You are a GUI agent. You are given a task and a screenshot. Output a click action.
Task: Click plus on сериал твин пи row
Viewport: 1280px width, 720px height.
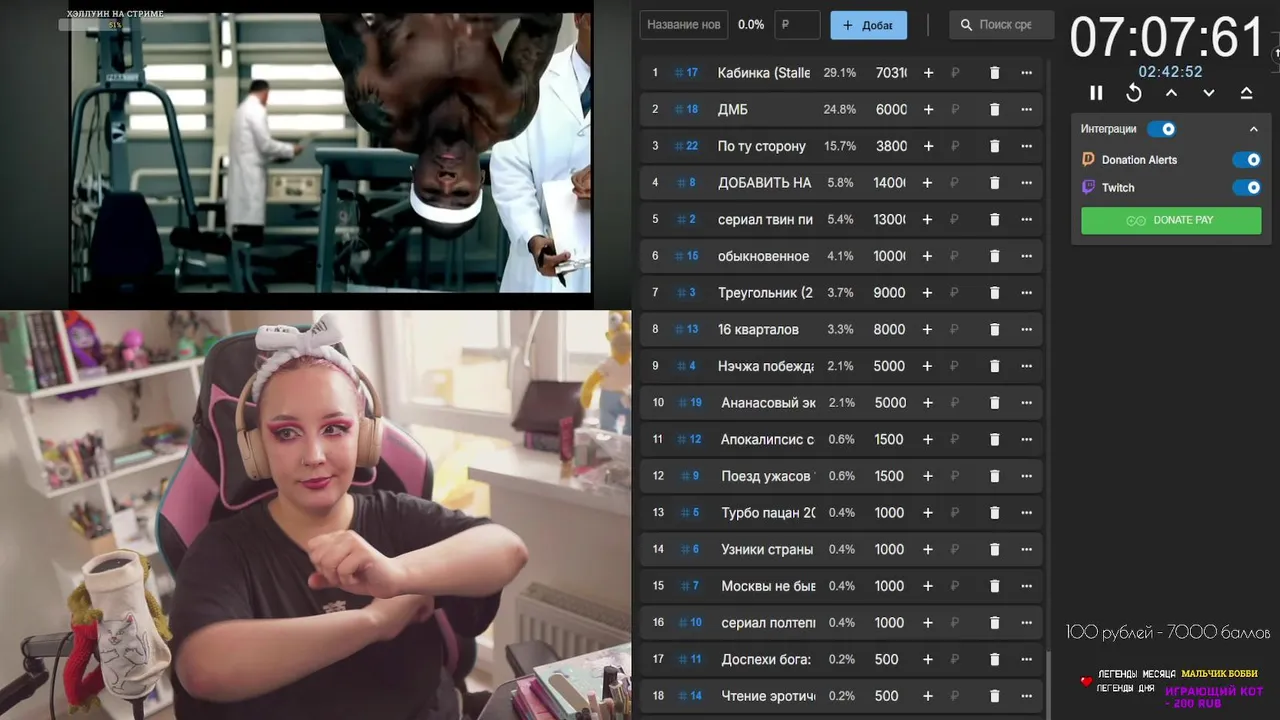pos(928,219)
